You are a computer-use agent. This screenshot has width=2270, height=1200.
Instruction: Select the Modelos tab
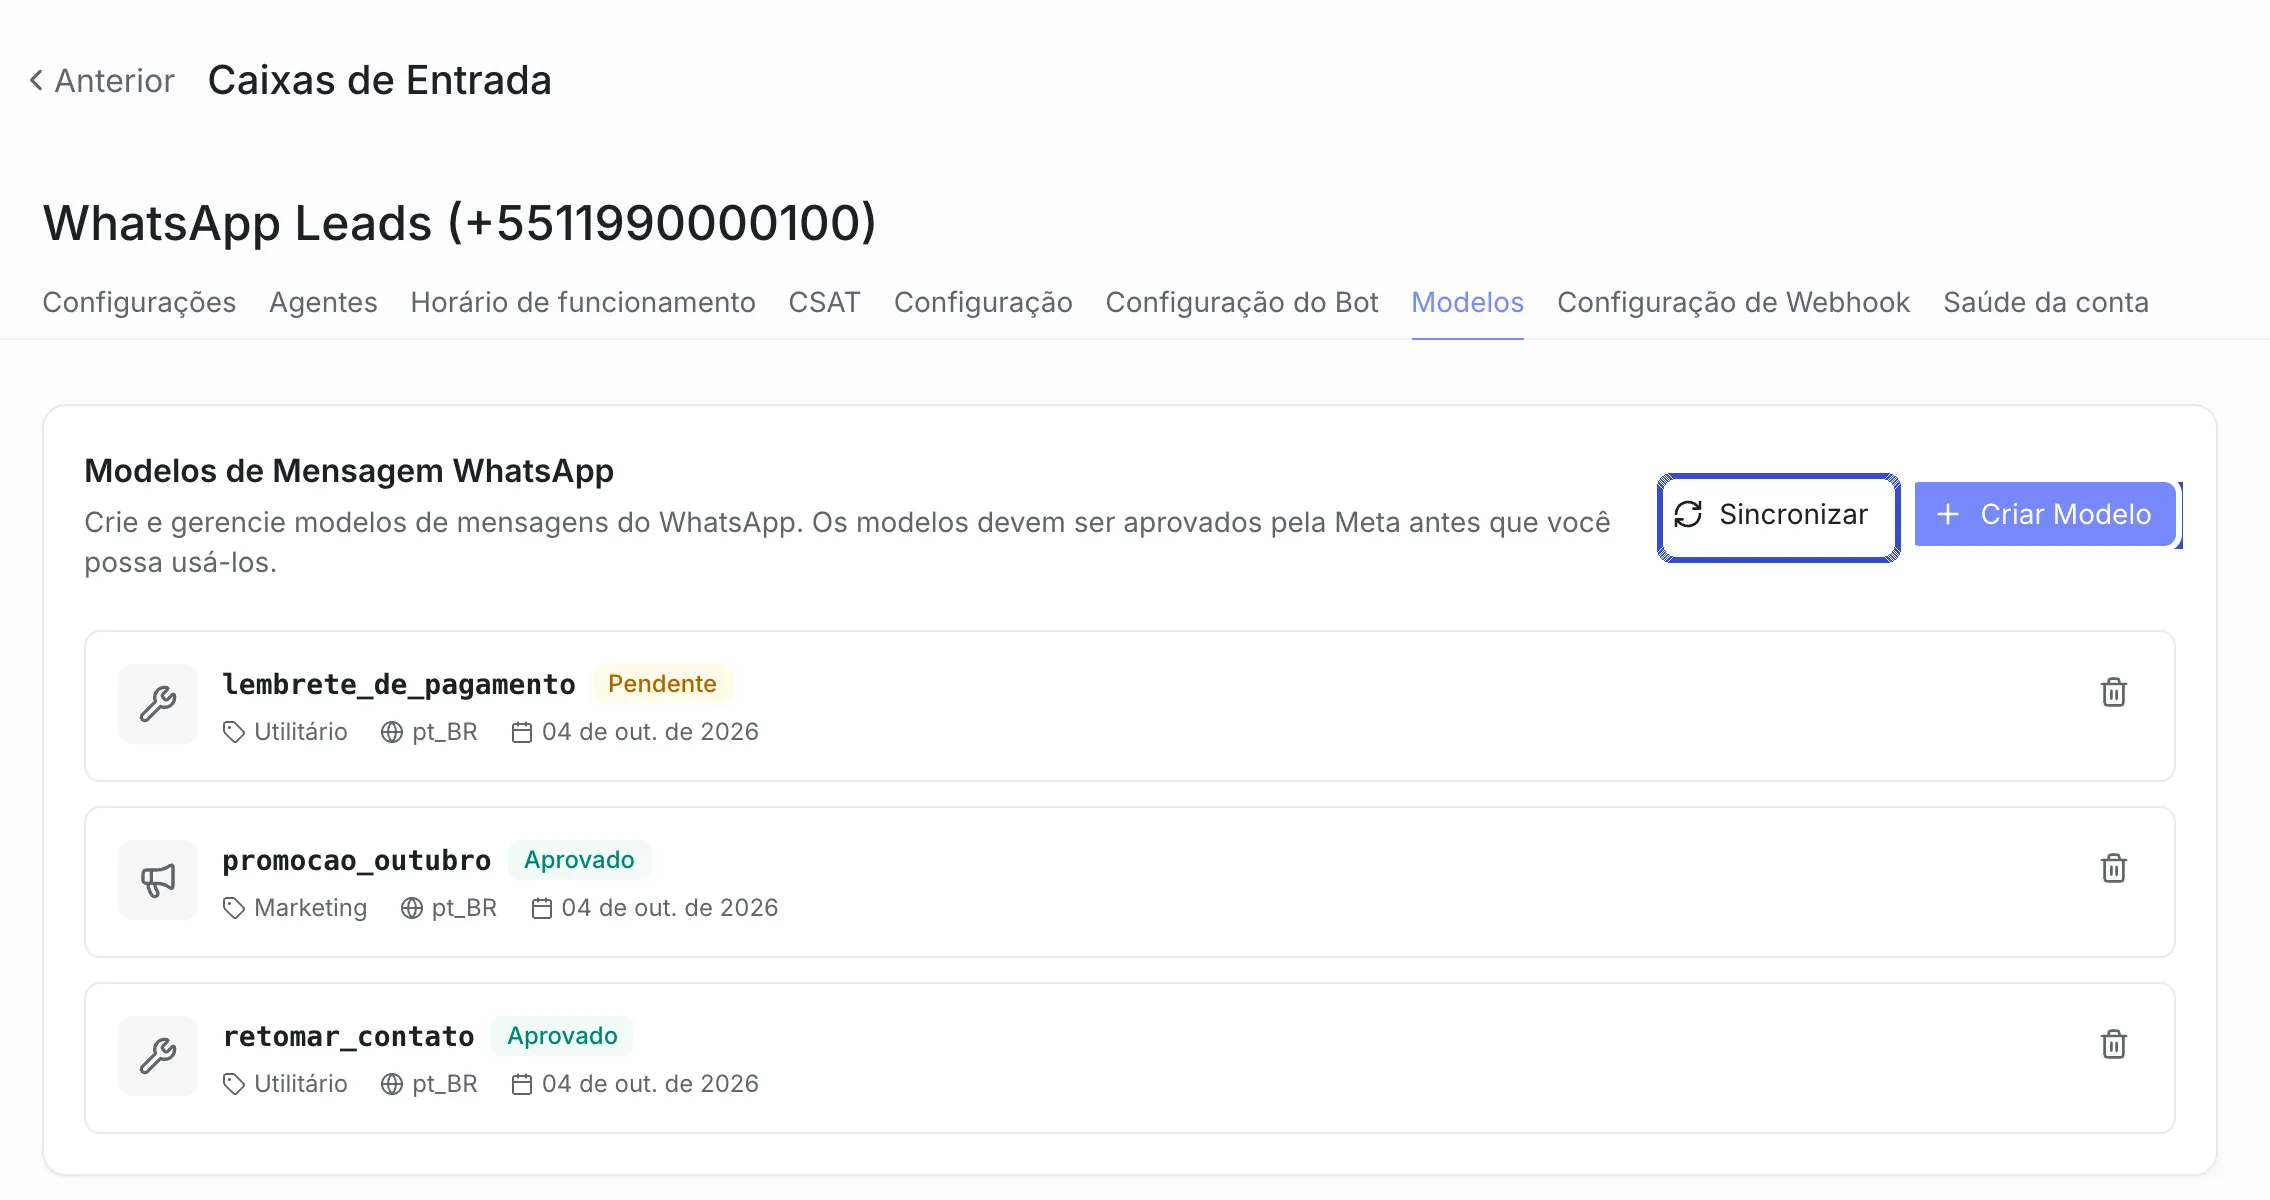pyautogui.click(x=1467, y=302)
